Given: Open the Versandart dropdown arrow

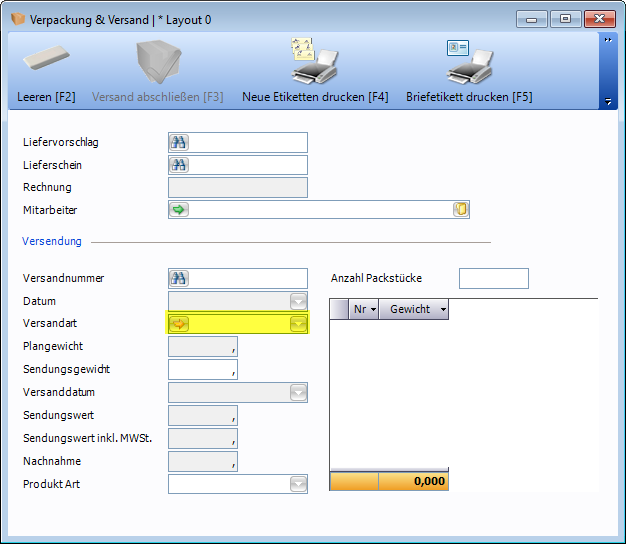Looking at the screenshot, I should coord(298,324).
